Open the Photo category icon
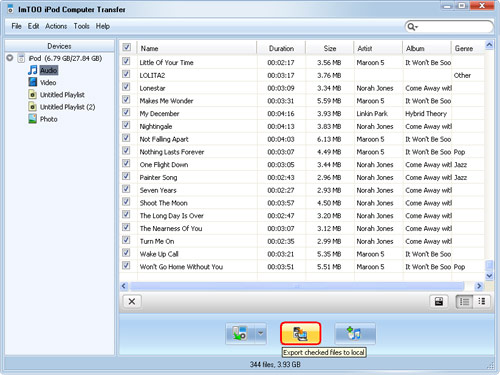 [32, 119]
